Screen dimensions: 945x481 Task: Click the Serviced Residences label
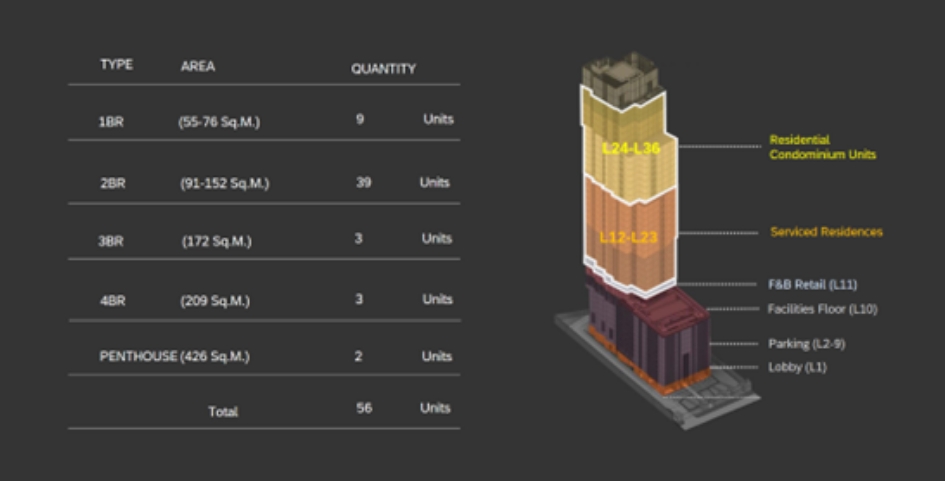[826, 232]
